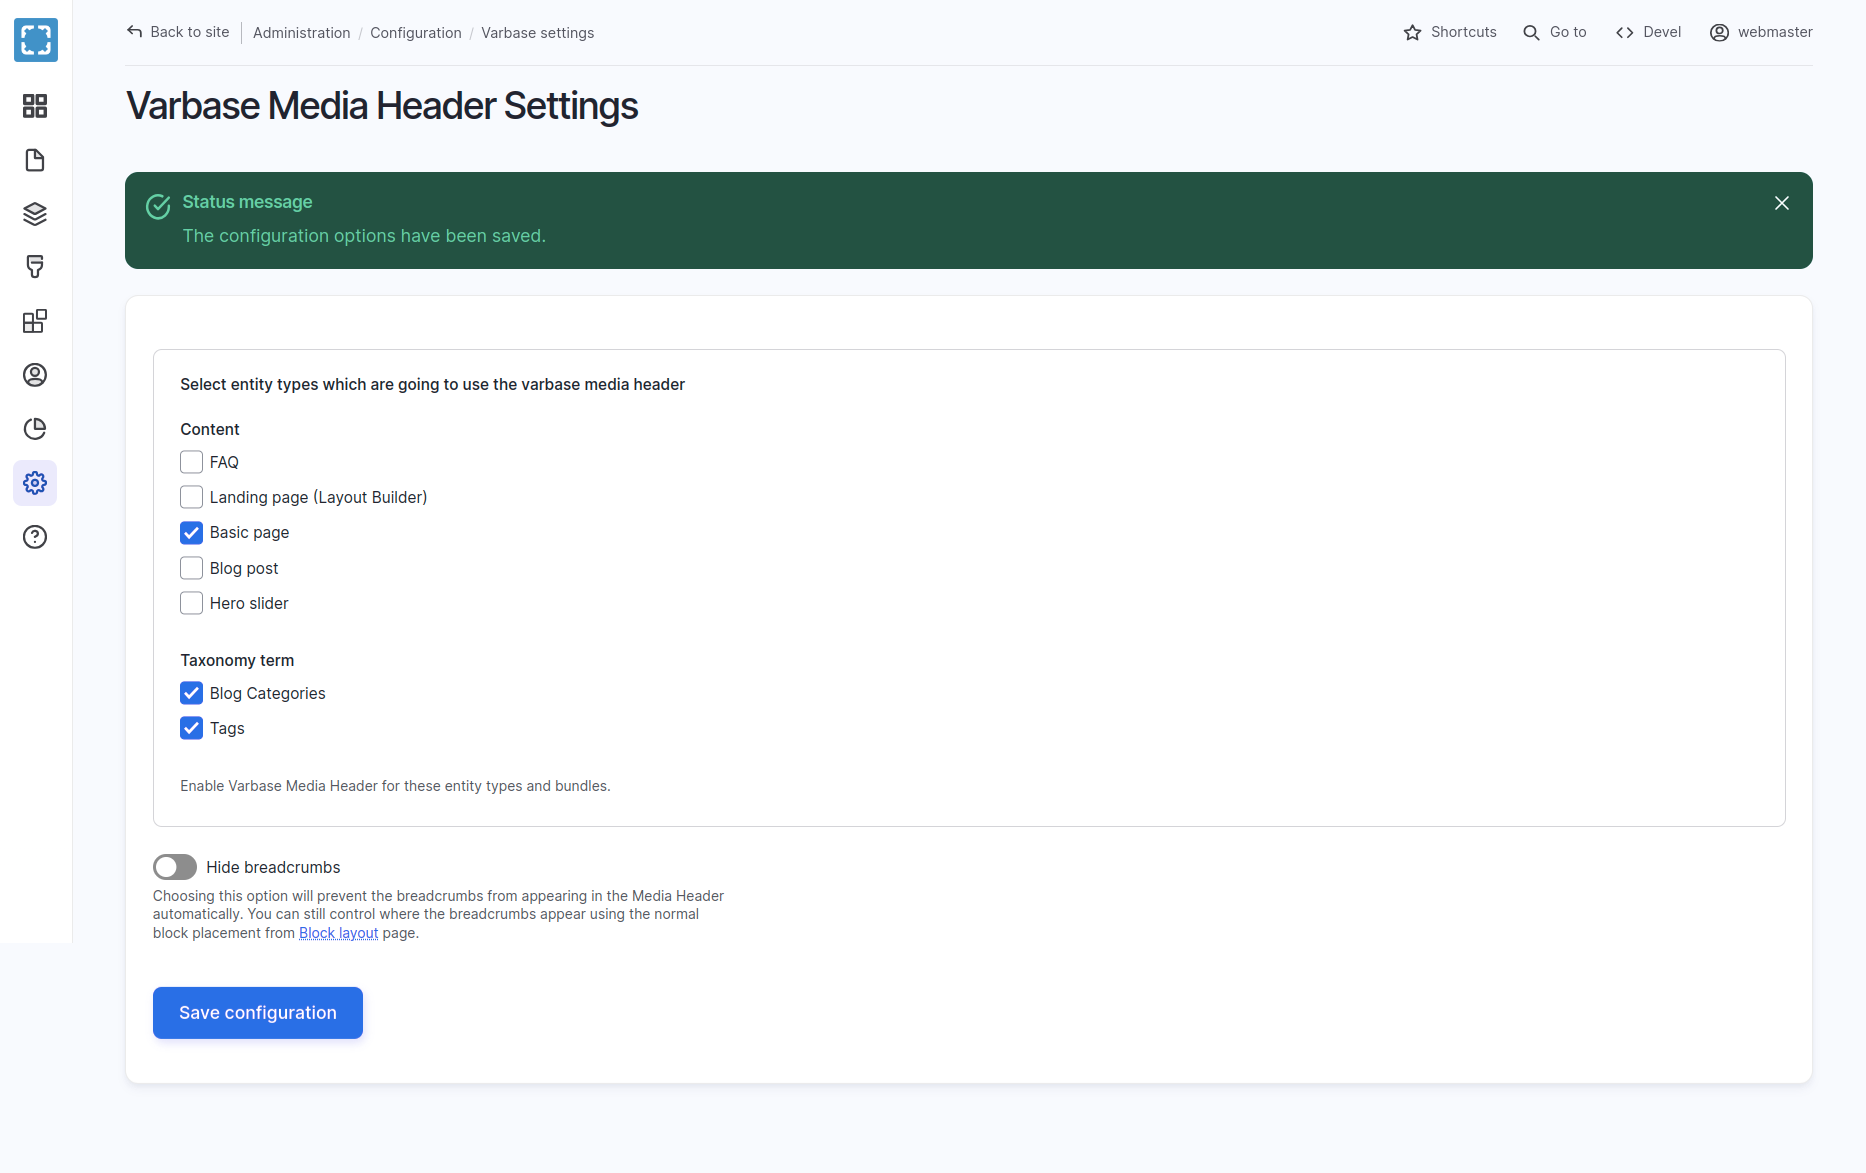This screenshot has height=1173, width=1866.
Task: Open the Shortcuts menu
Action: pyautogui.click(x=1450, y=32)
